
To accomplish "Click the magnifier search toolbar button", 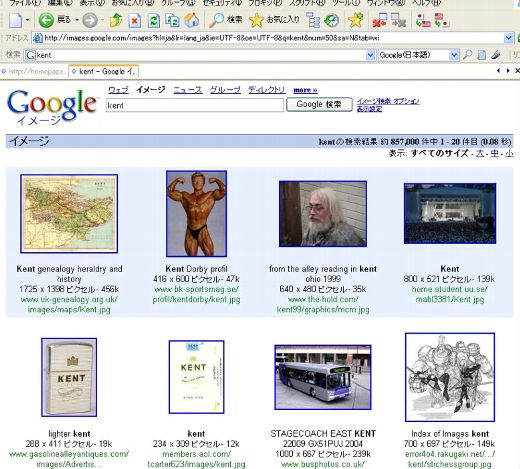I will pos(226,20).
